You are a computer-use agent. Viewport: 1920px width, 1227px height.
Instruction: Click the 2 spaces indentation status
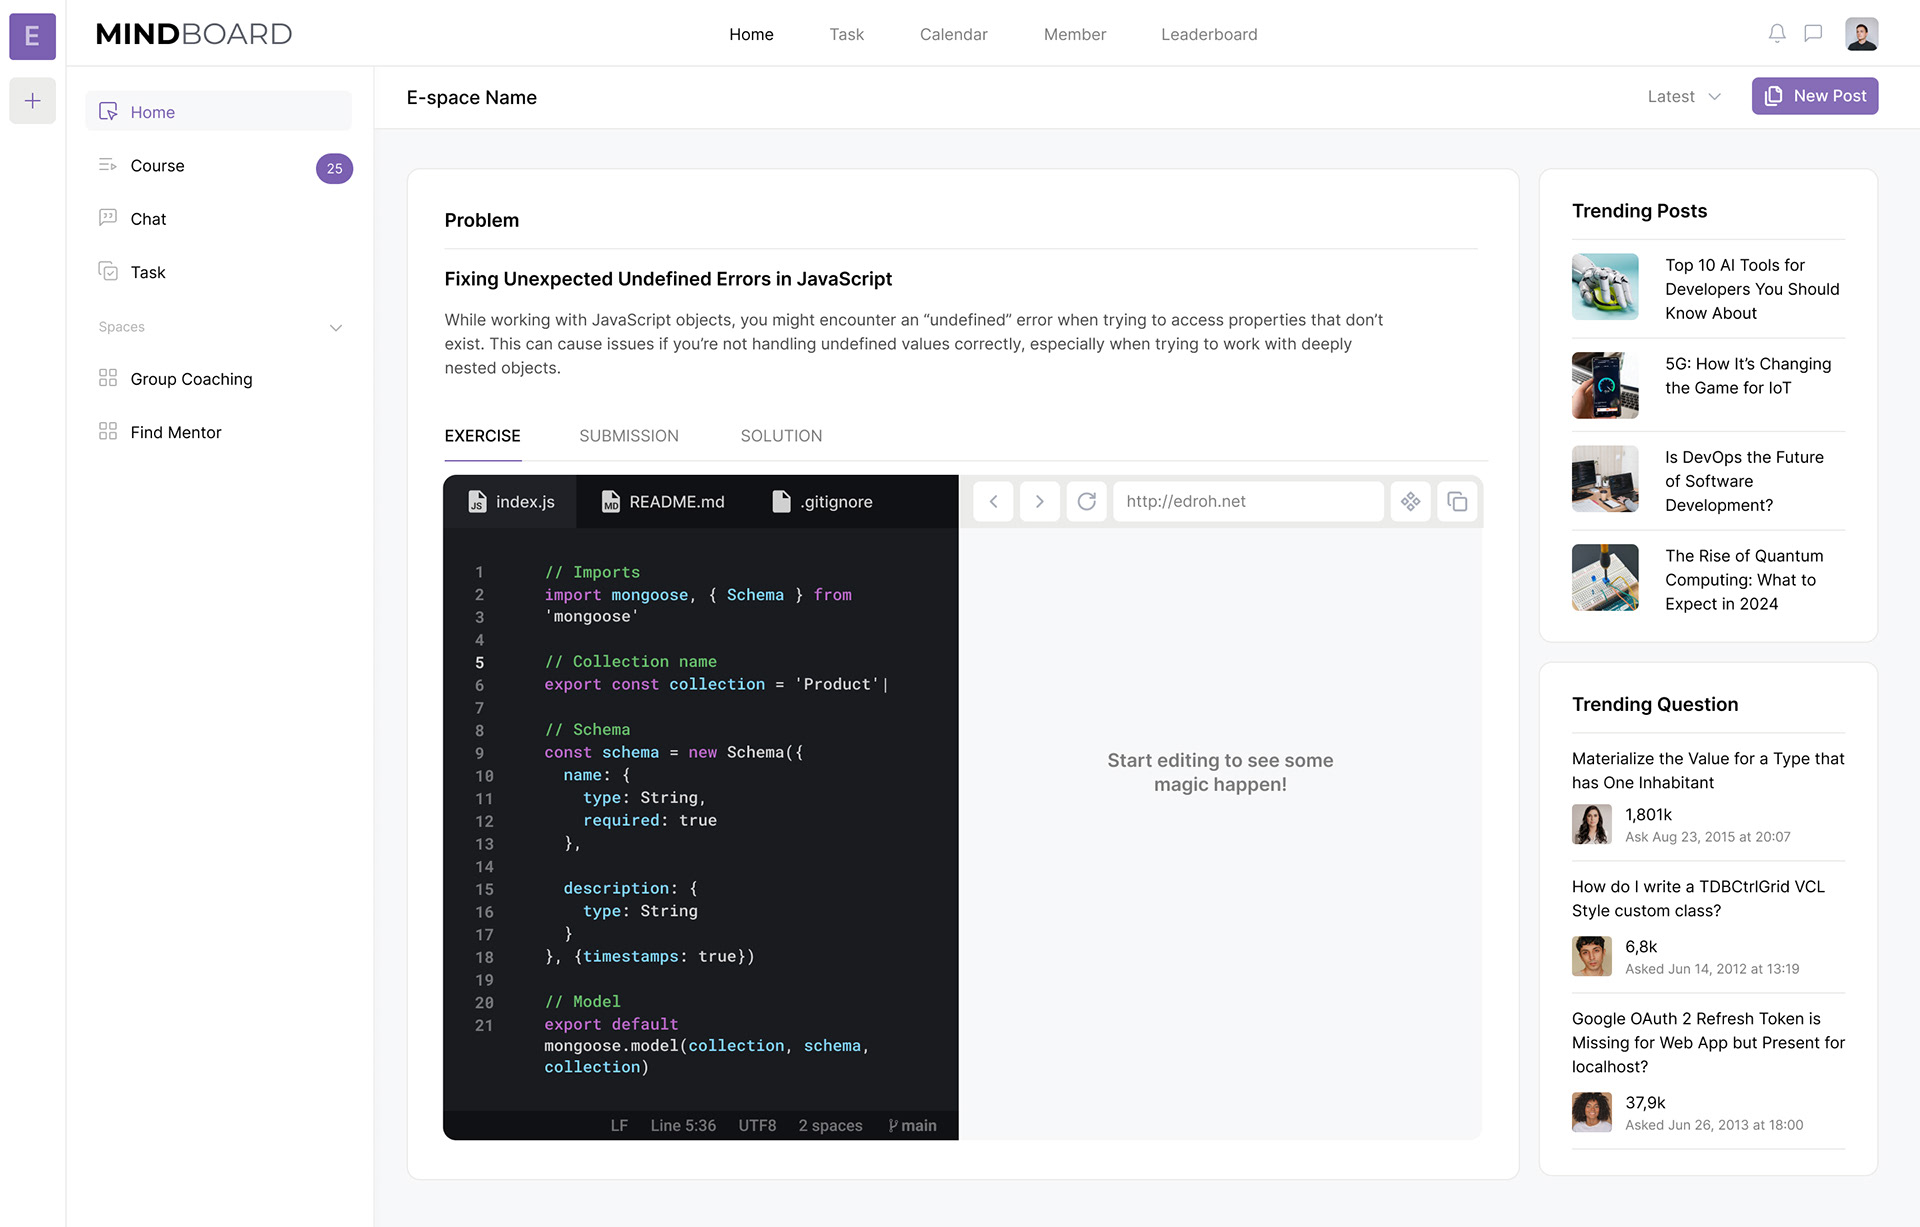(x=830, y=1125)
